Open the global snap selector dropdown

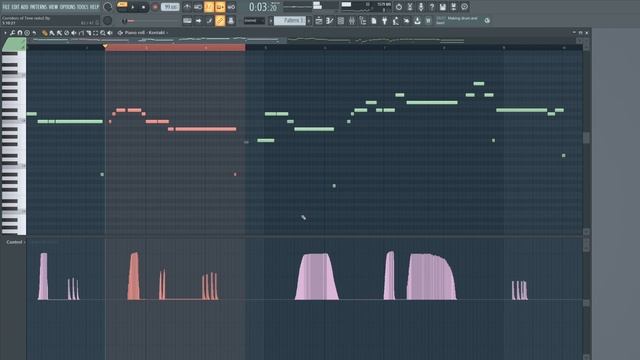[x=254, y=20]
